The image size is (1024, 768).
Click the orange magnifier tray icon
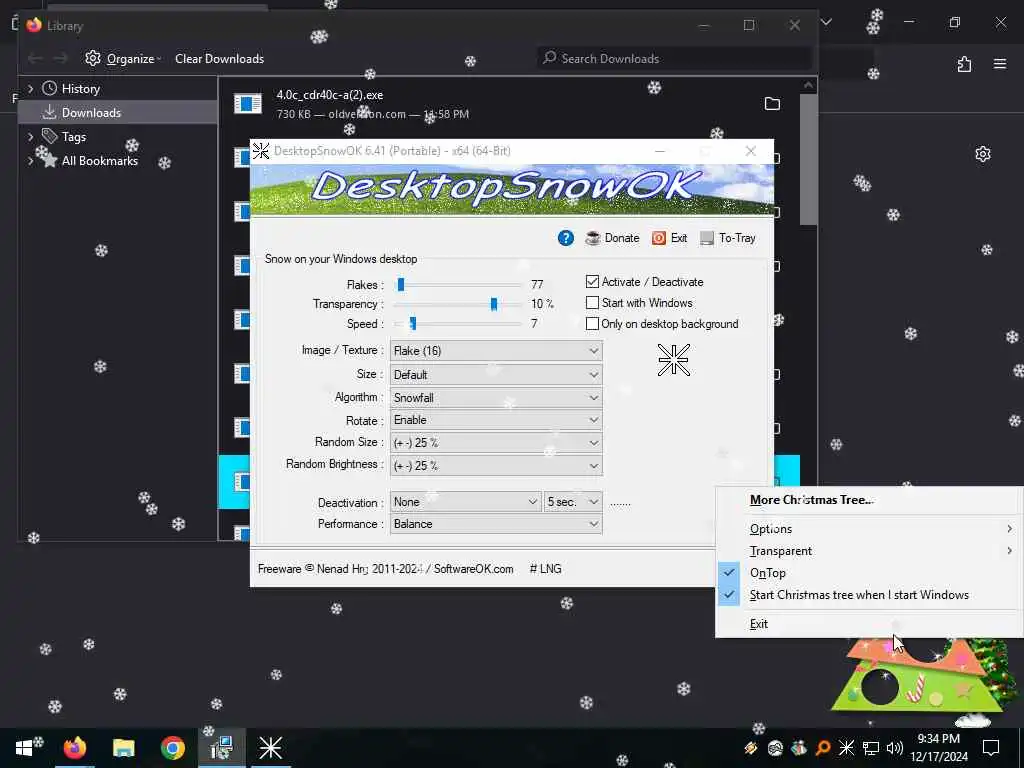pos(823,748)
